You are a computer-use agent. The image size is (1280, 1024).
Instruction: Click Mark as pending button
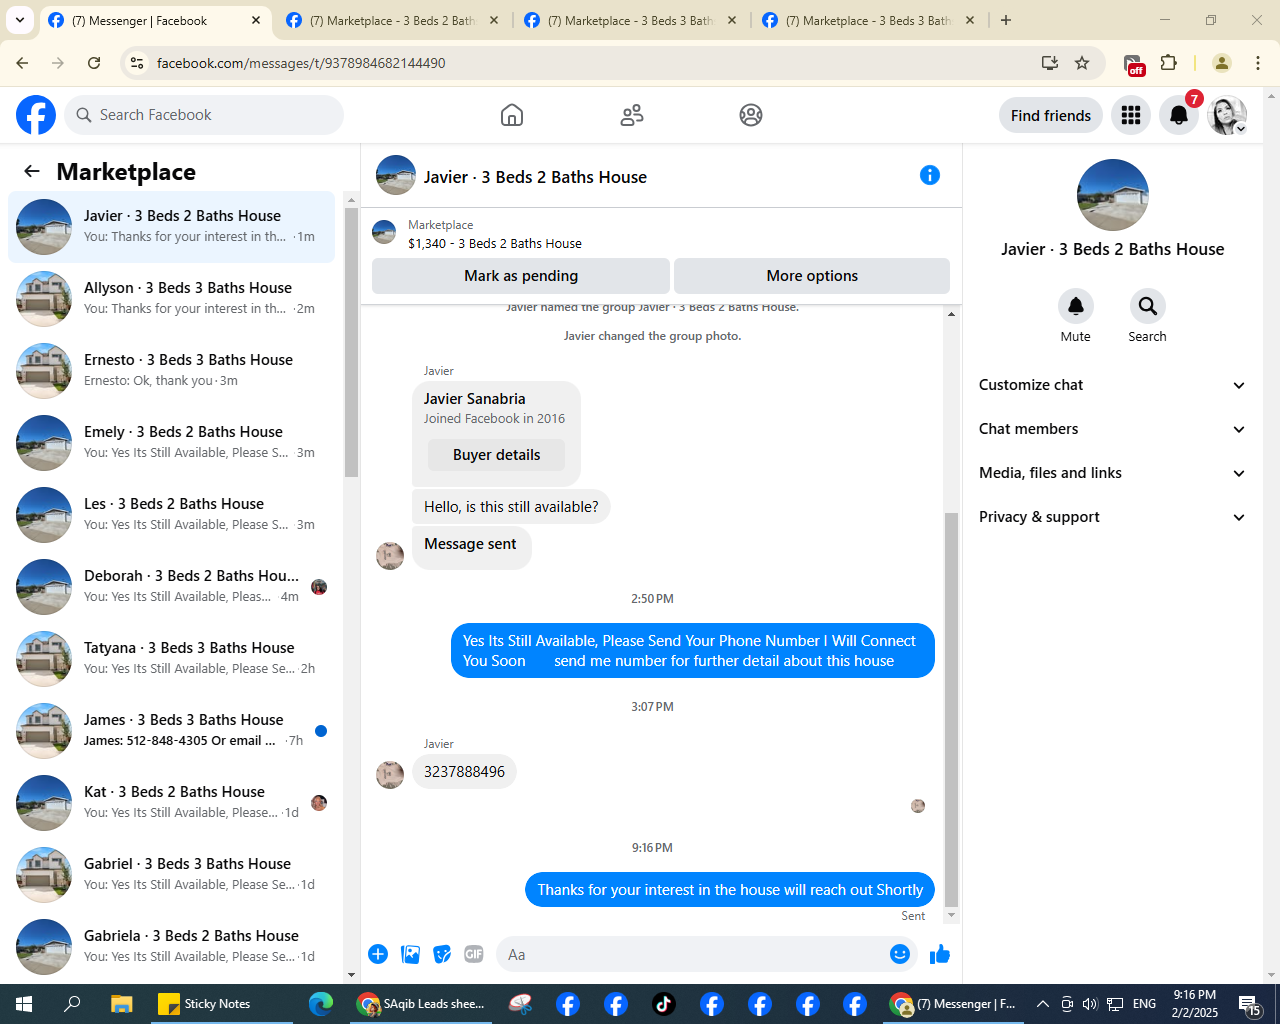521,276
